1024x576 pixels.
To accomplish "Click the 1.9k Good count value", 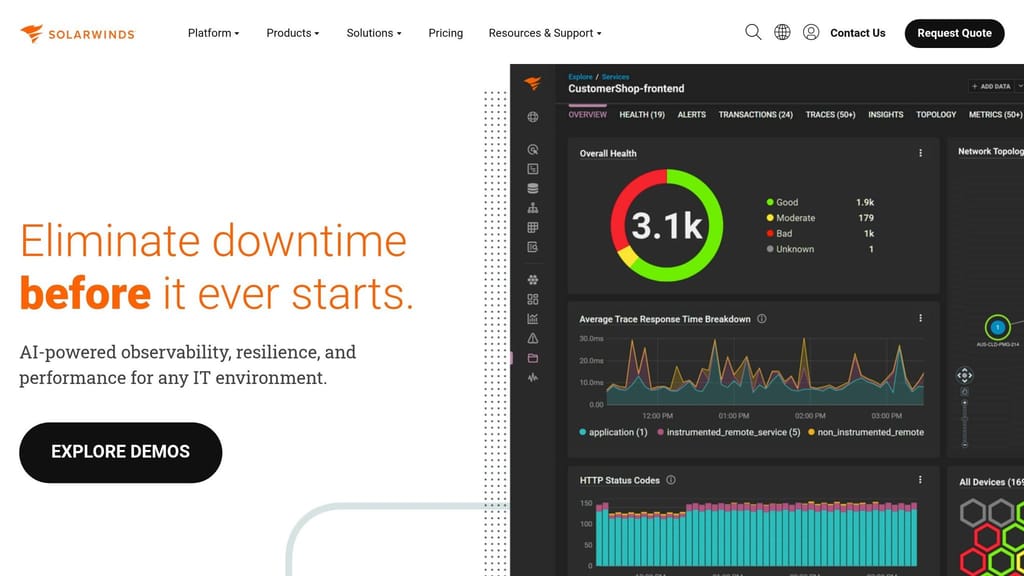I will (x=865, y=202).
